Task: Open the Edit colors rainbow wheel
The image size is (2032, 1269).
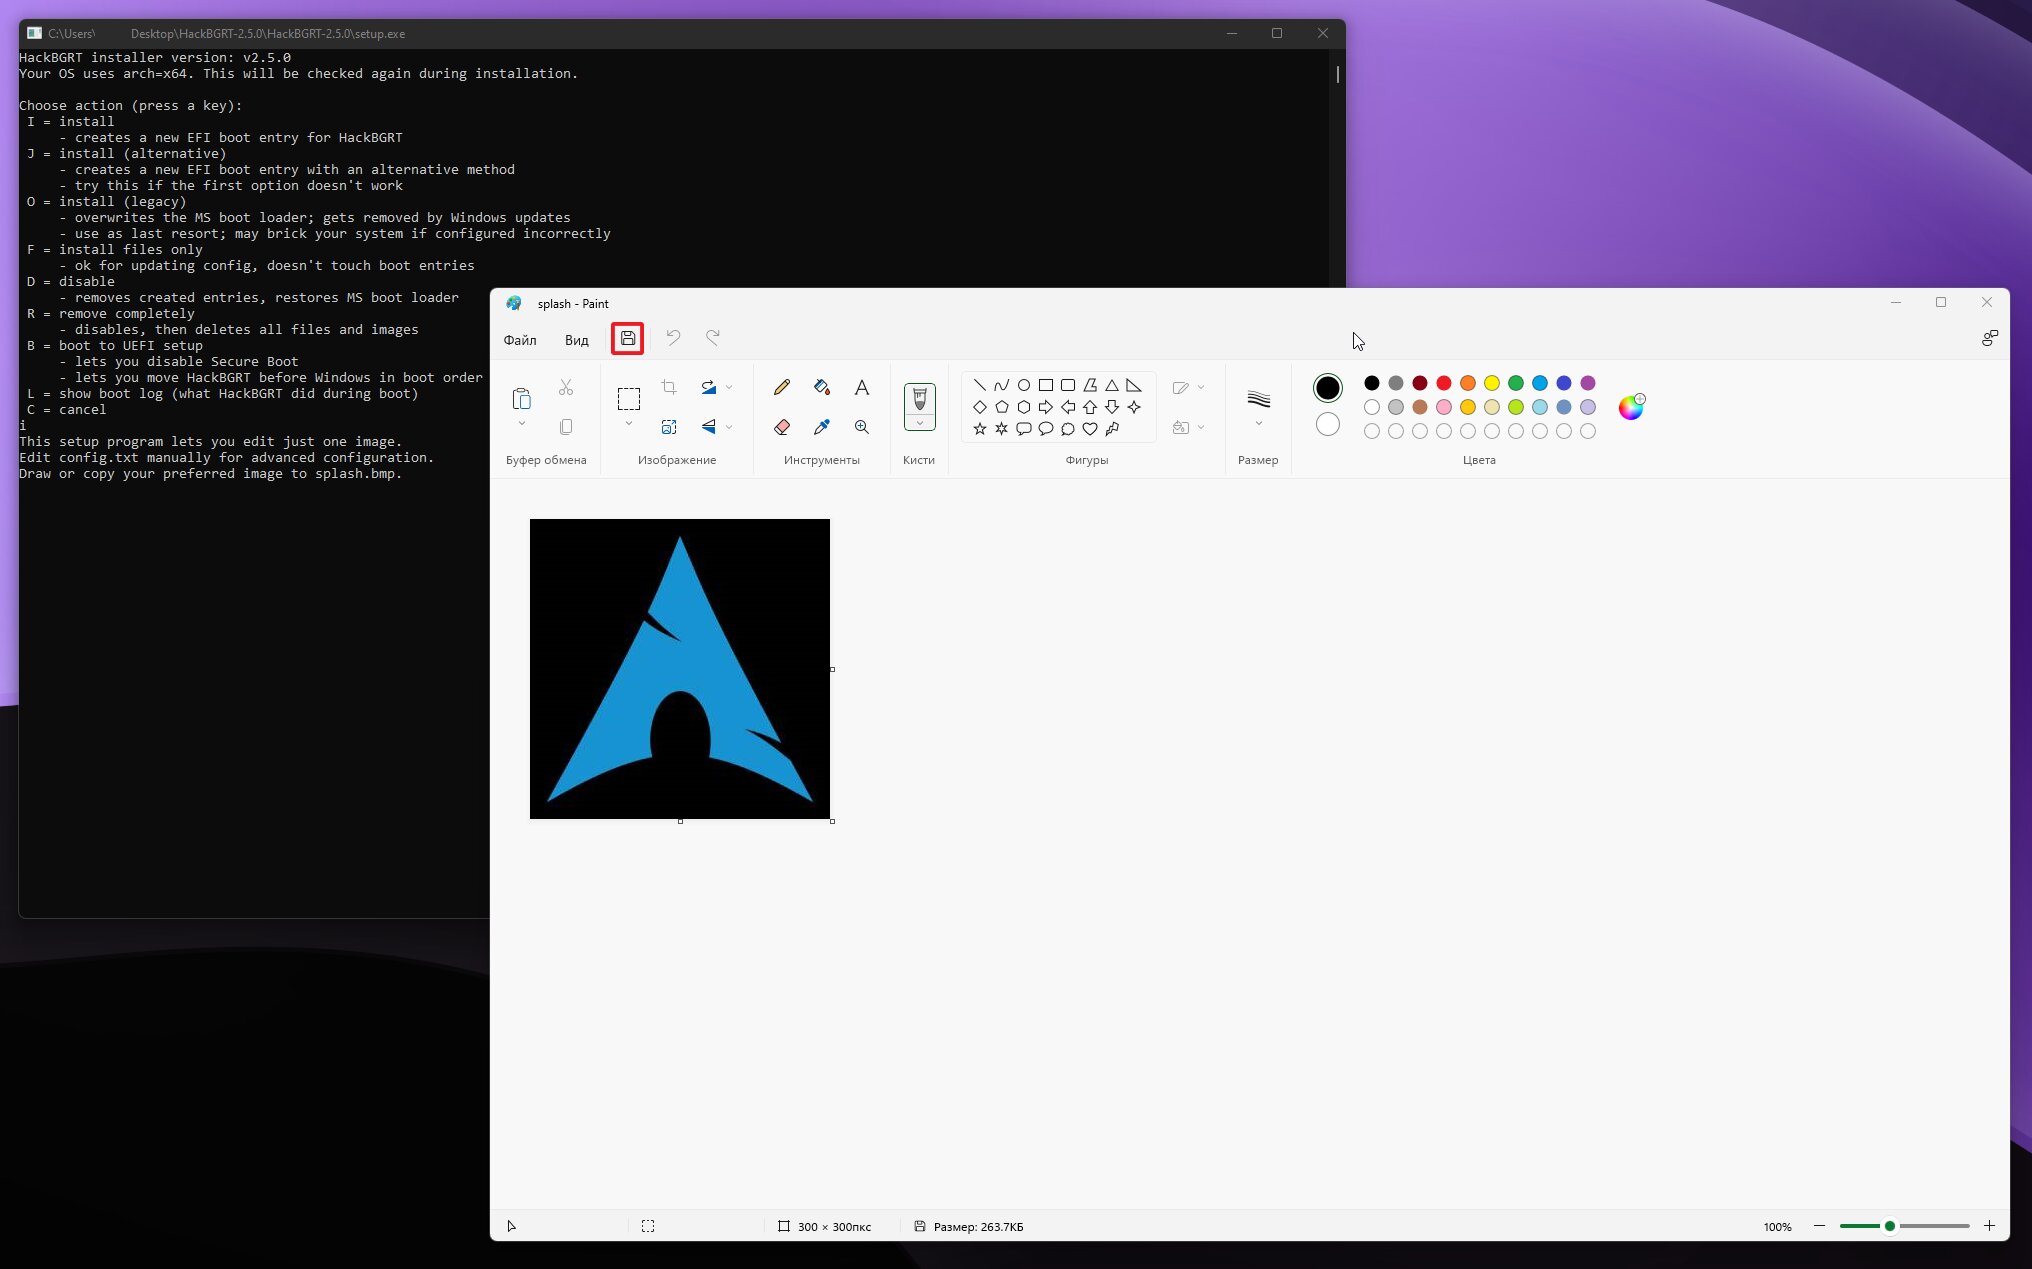Action: pos(1631,407)
